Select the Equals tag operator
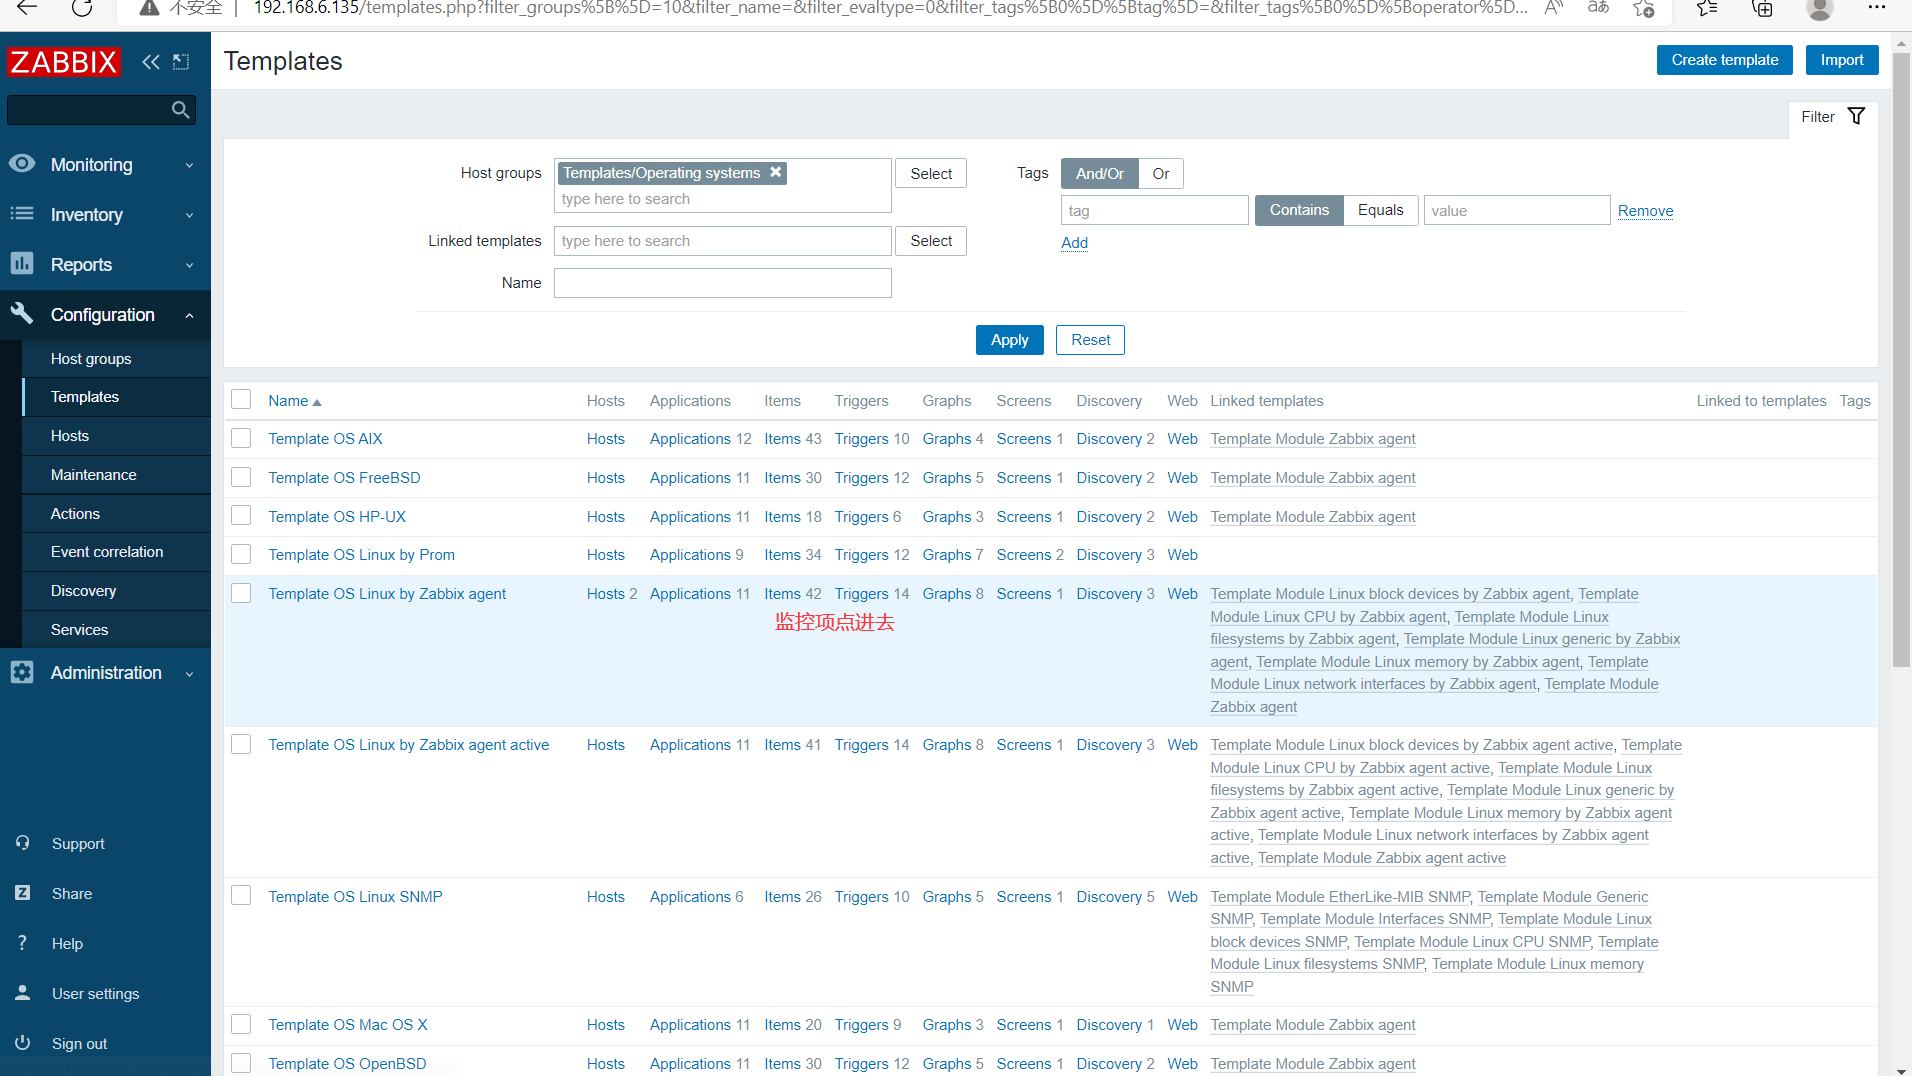 [1380, 210]
